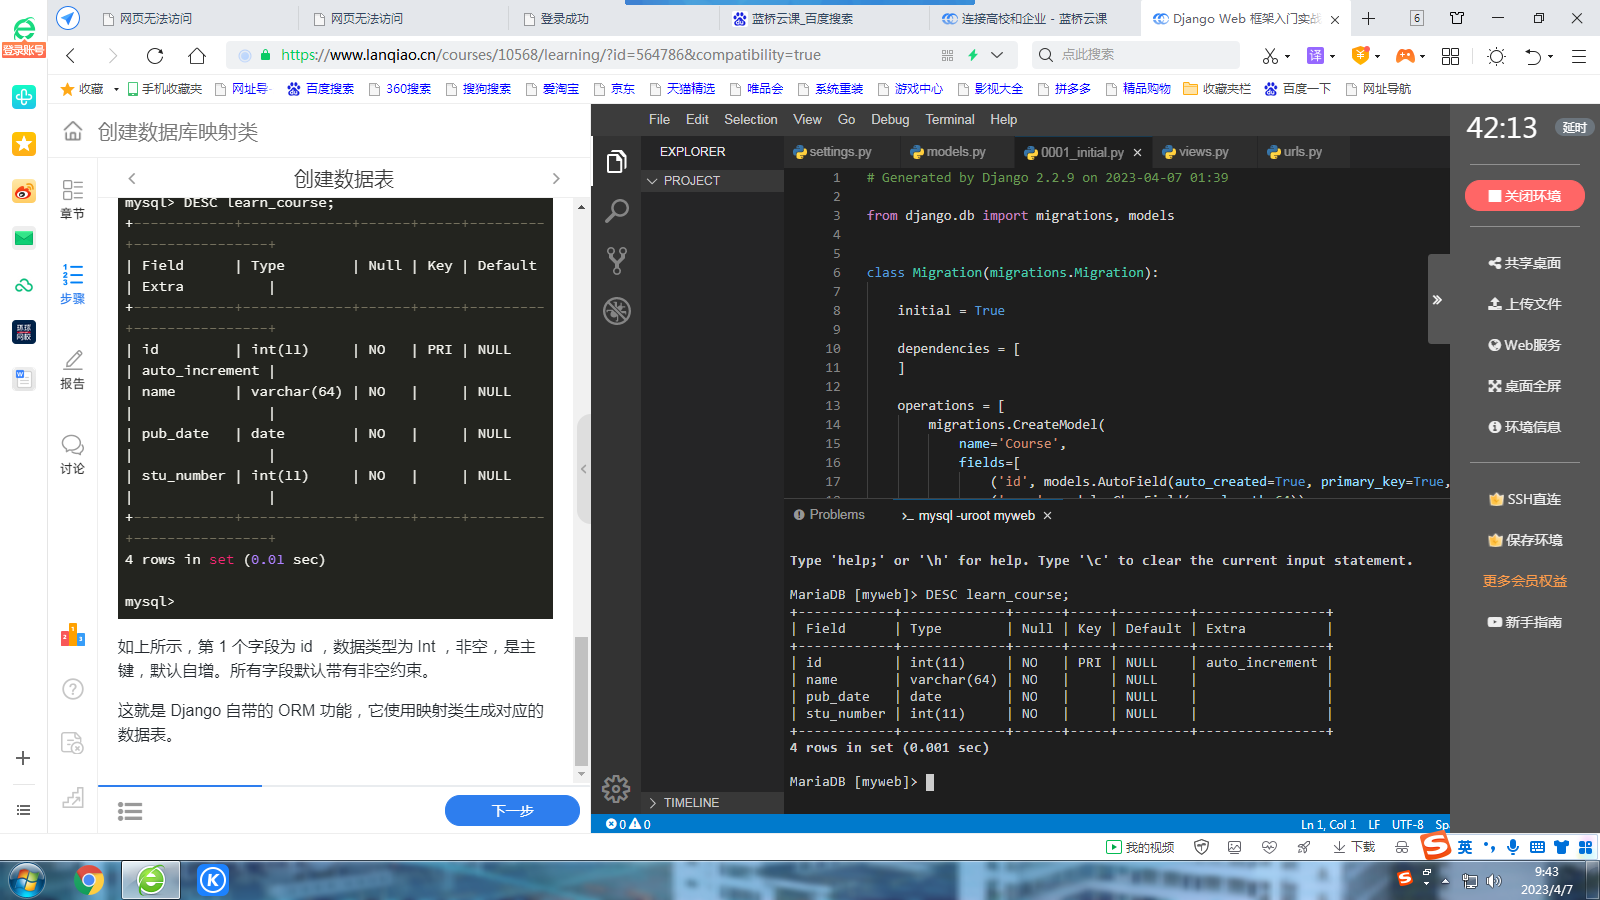1600x900 pixels.
Task: Click the tutorial pane vertical scrollbar
Action: click(x=581, y=700)
